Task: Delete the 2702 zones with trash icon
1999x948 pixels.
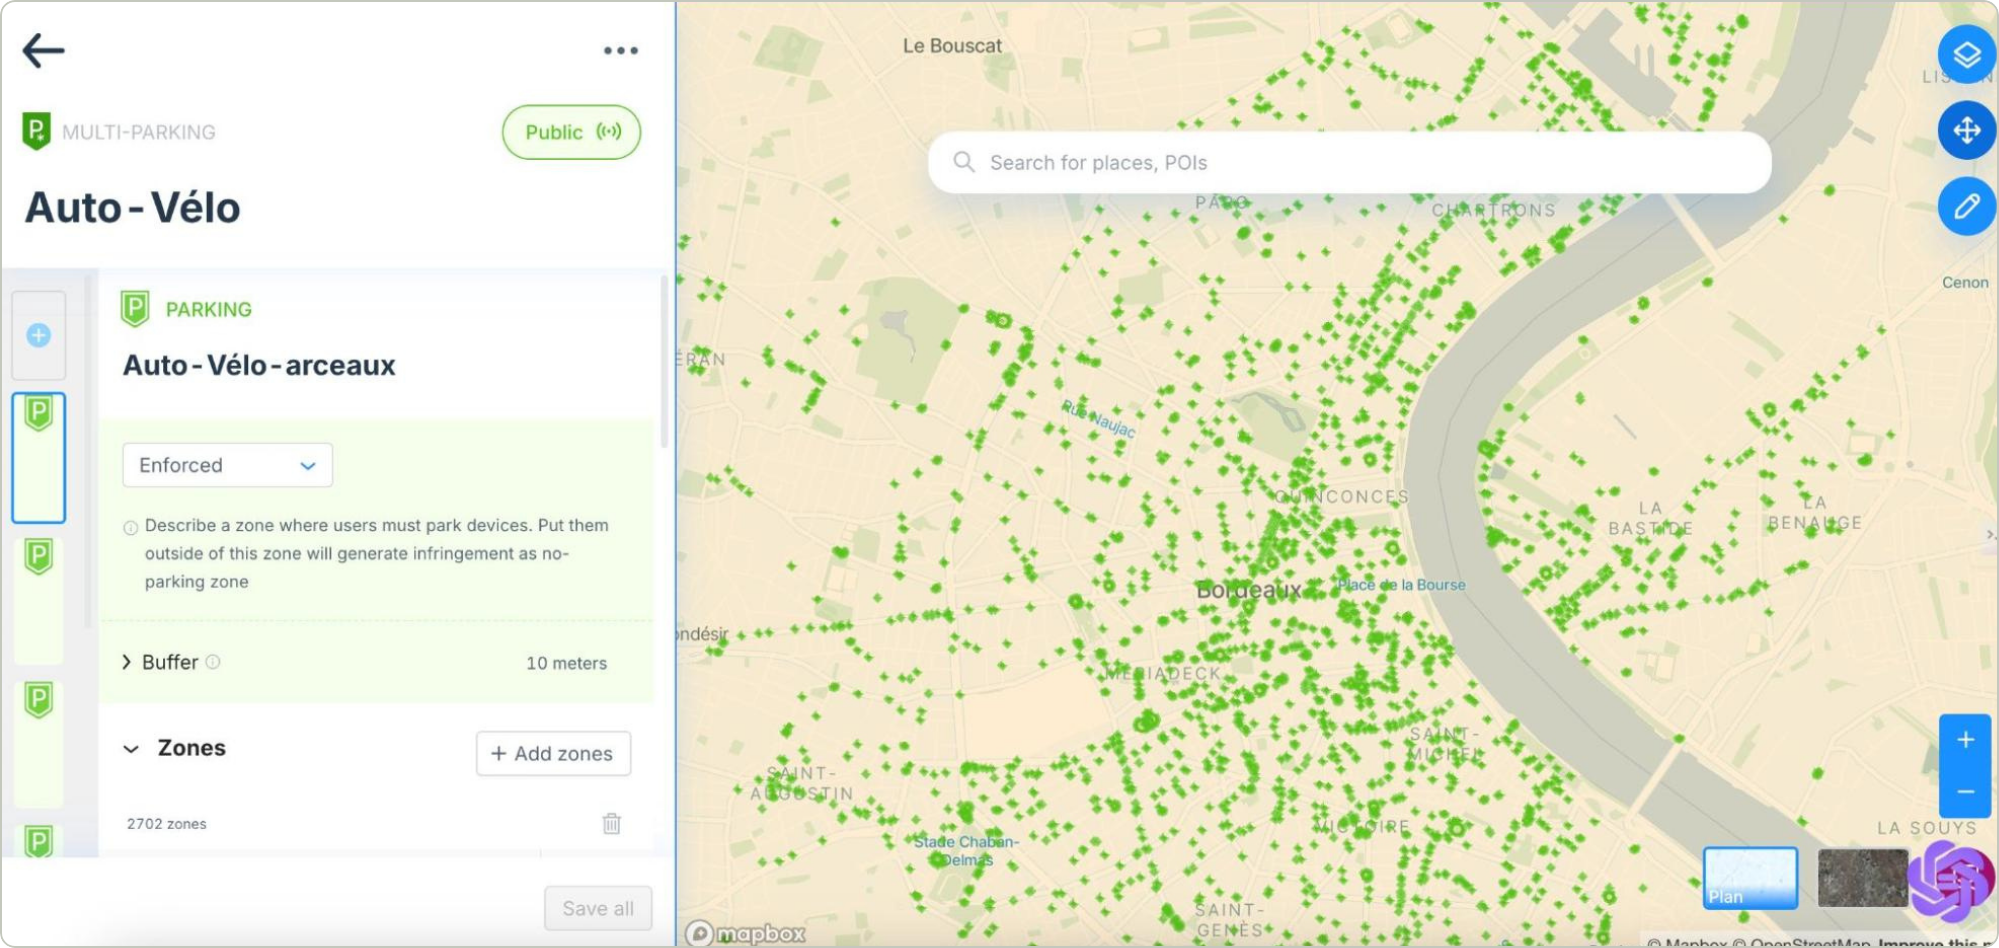Action: pyautogui.click(x=611, y=823)
